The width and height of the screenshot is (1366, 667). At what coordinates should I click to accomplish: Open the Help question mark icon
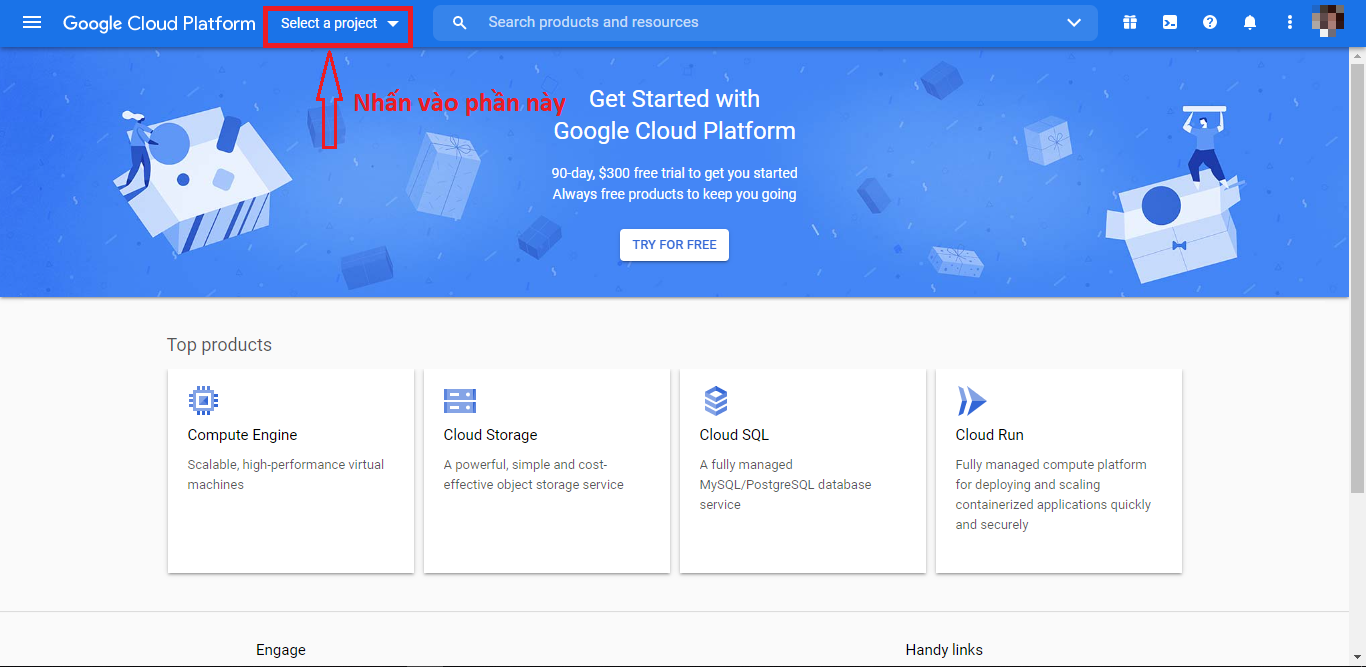[x=1210, y=22]
